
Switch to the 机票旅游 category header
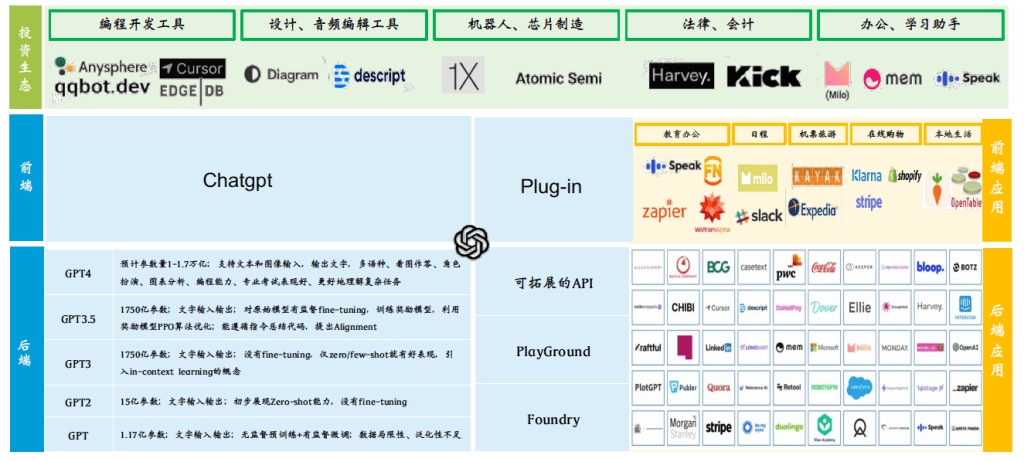coord(817,134)
